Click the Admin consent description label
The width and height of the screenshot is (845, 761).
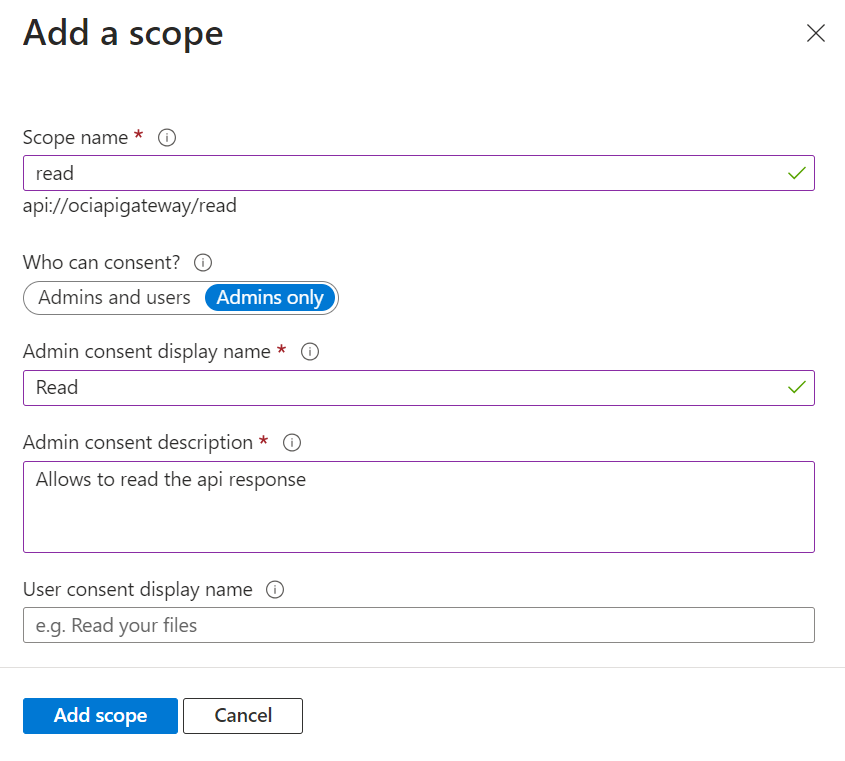point(138,442)
